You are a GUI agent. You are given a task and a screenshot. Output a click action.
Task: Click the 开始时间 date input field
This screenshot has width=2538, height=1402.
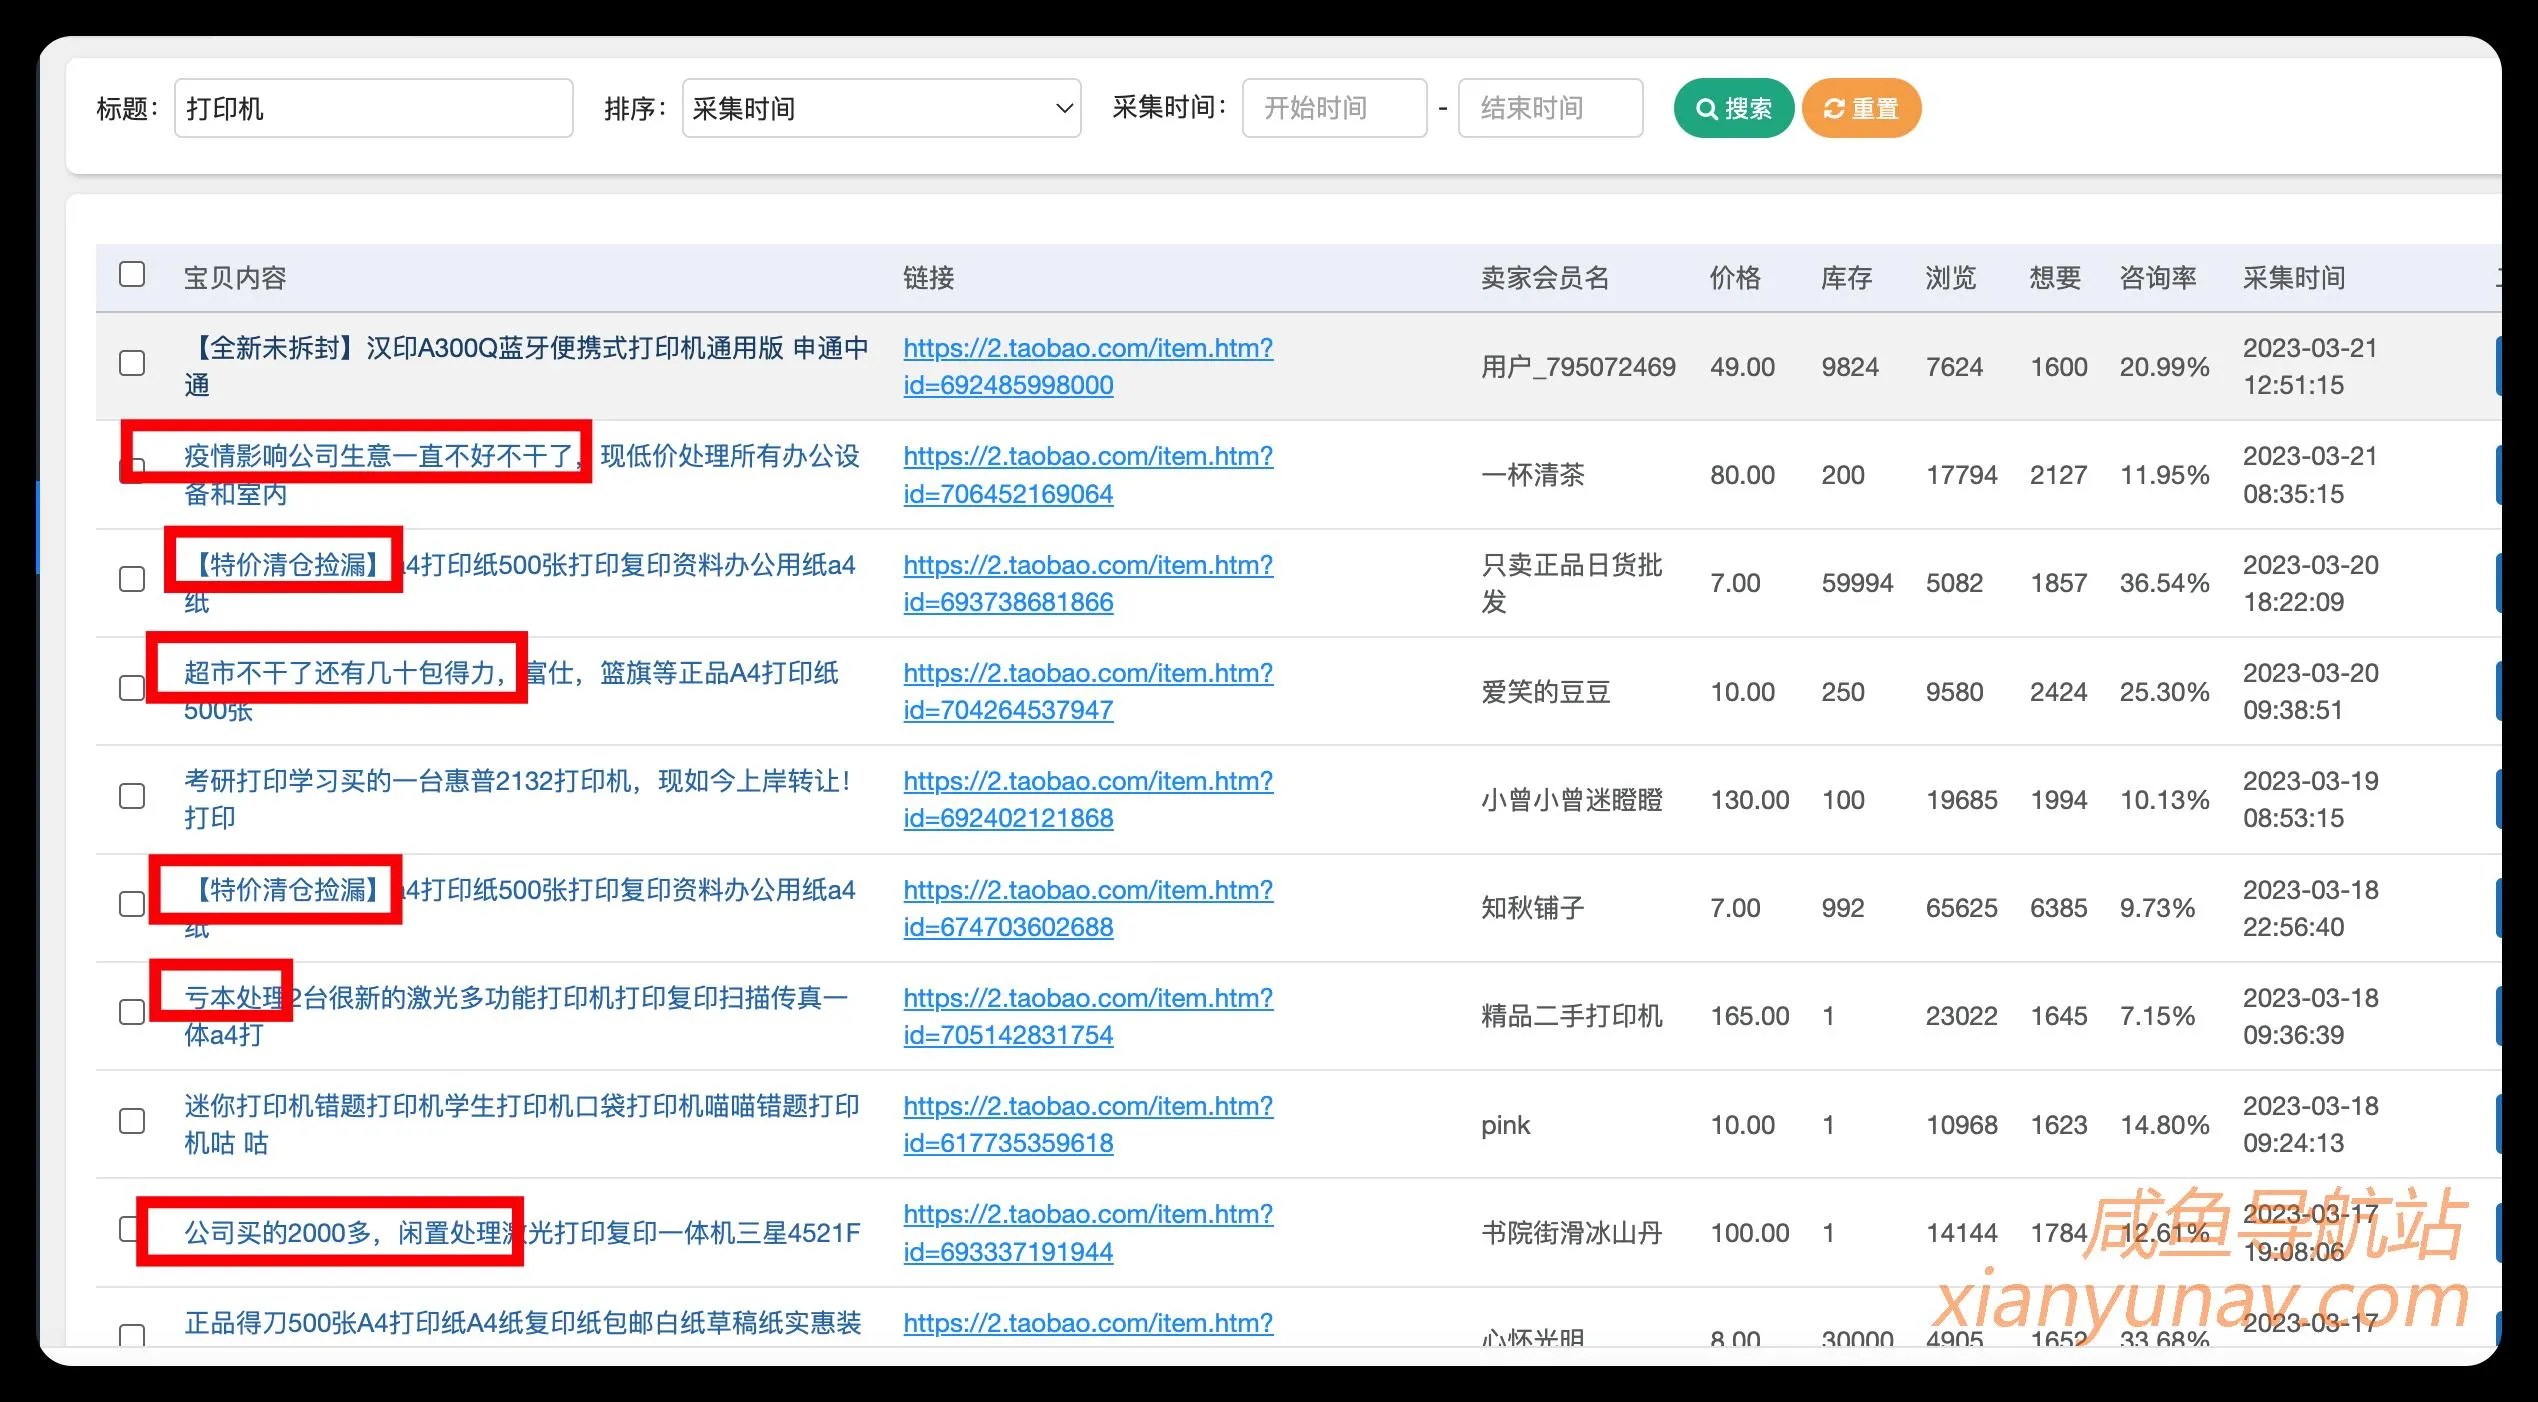[x=1334, y=108]
